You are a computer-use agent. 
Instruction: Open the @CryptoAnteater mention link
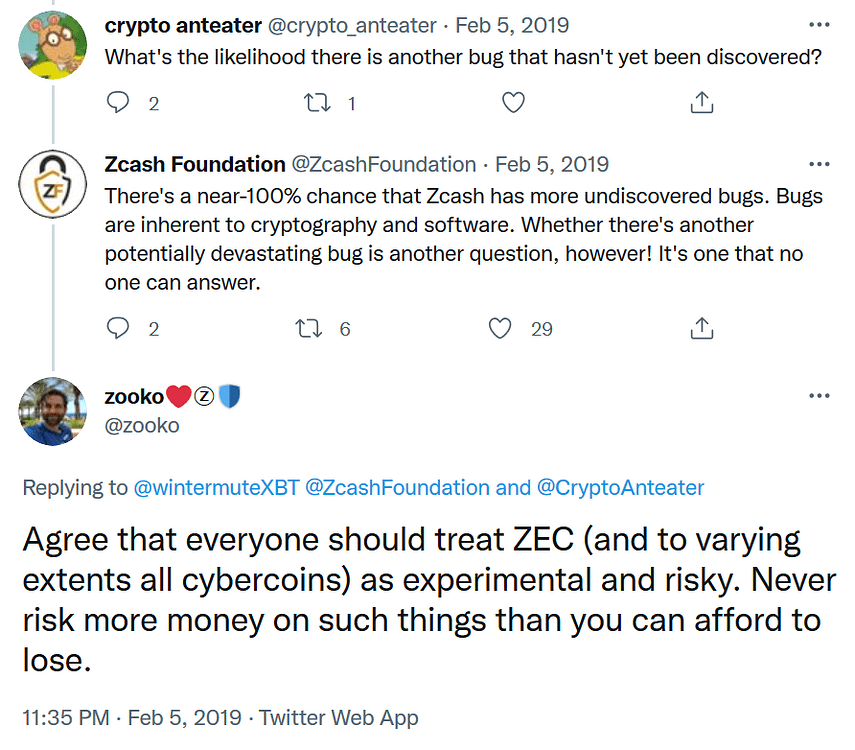pyautogui.click(x=620, y=488)
